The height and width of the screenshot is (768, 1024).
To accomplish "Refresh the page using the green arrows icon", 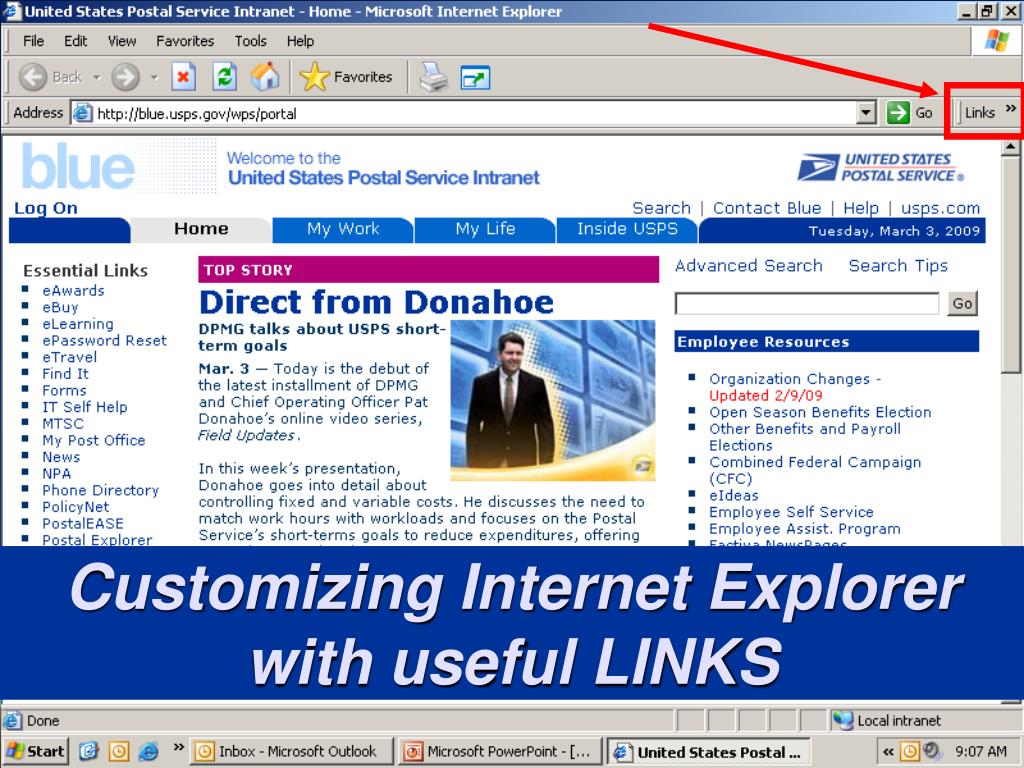I will (224, 77).
